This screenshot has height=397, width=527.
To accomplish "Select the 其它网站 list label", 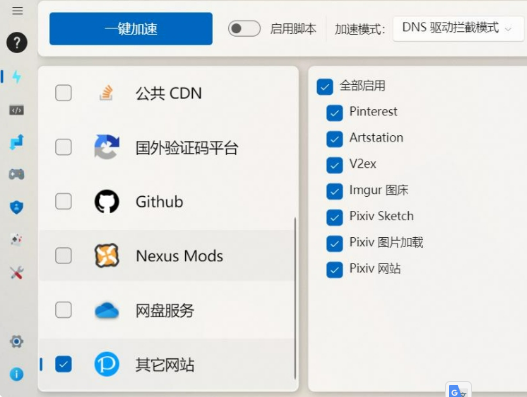I will tap(165, 365).
